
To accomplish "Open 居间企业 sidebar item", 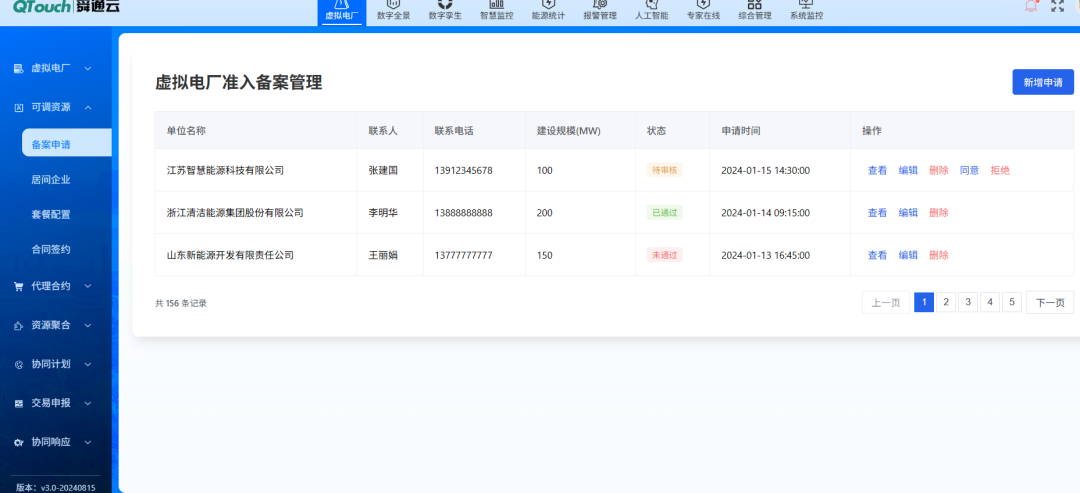I will 51,180.
